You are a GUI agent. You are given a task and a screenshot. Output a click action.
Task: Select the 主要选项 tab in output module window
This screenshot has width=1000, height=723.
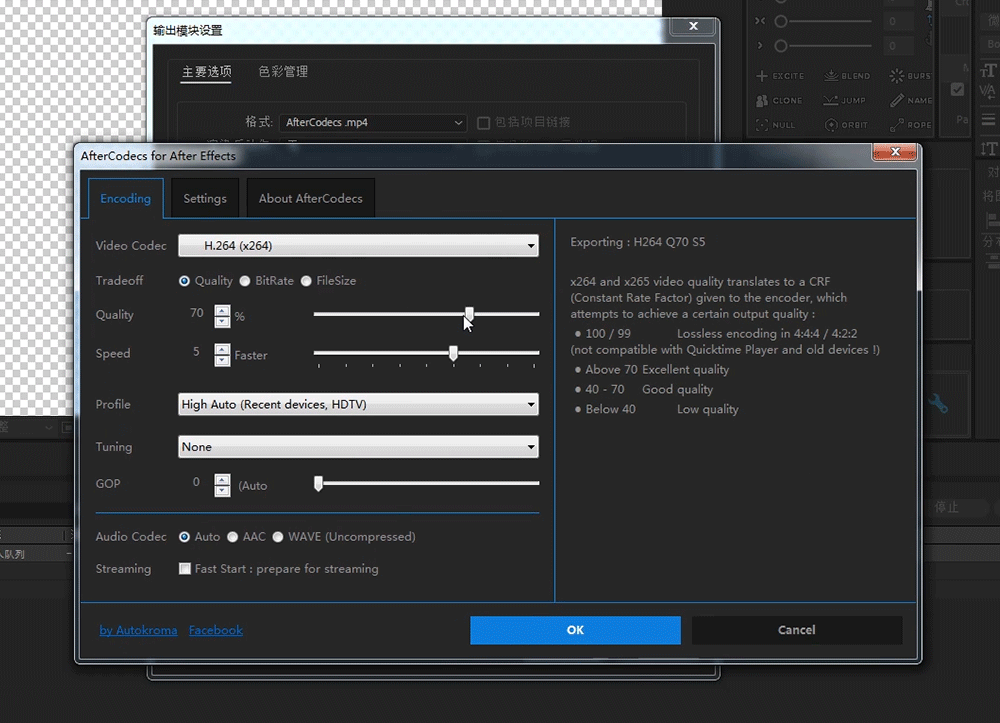[206, 72]
